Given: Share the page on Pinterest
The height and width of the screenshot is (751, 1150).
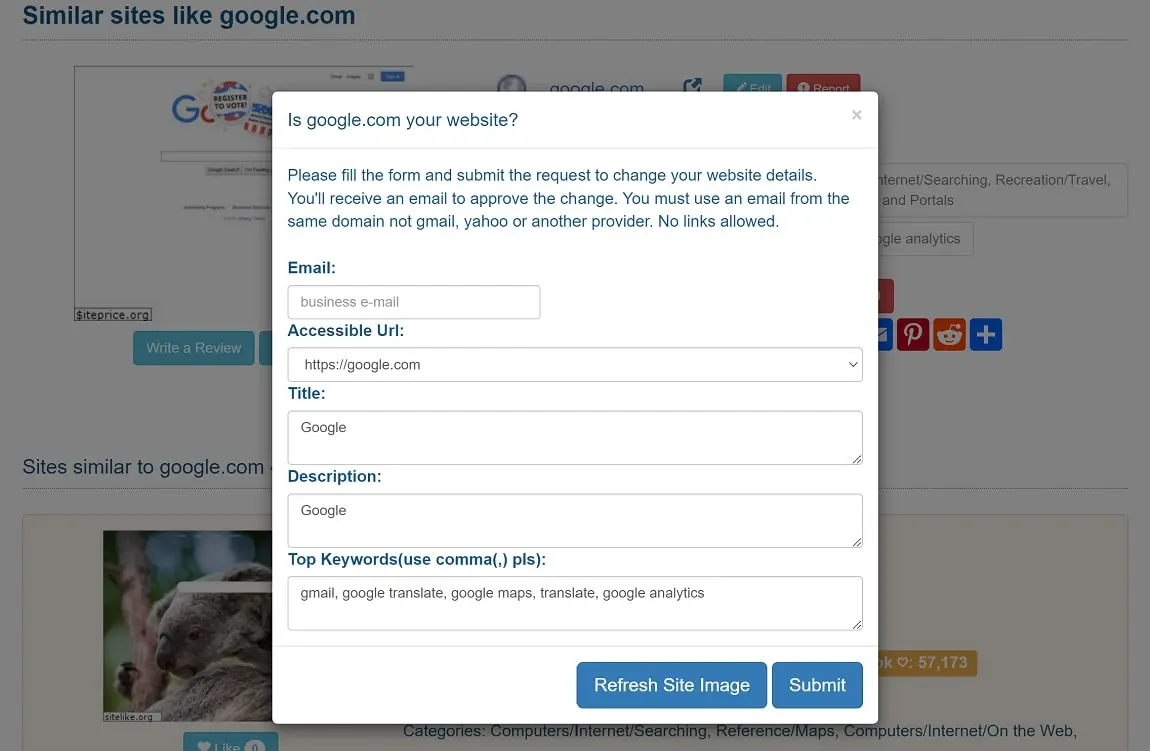Looking at the screenshot, I should [x=913, y=334].
